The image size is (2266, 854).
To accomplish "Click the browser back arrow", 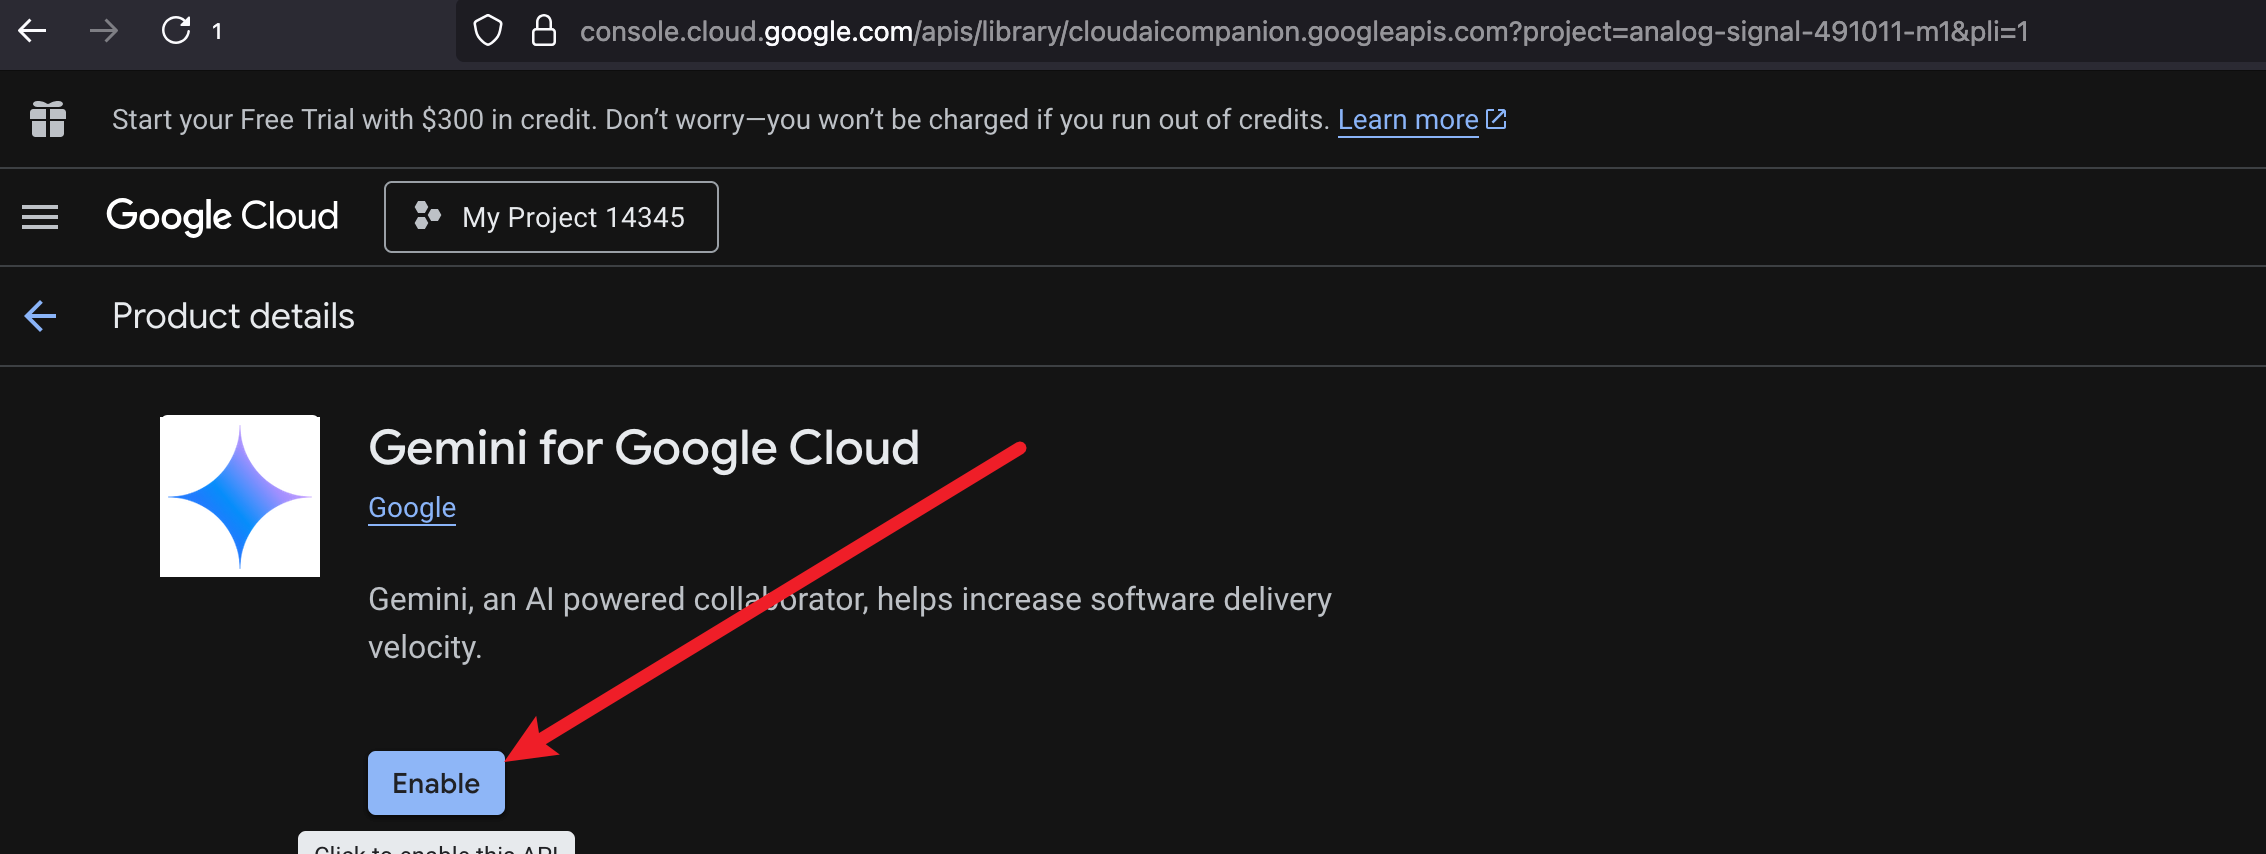I will [33, 31].
